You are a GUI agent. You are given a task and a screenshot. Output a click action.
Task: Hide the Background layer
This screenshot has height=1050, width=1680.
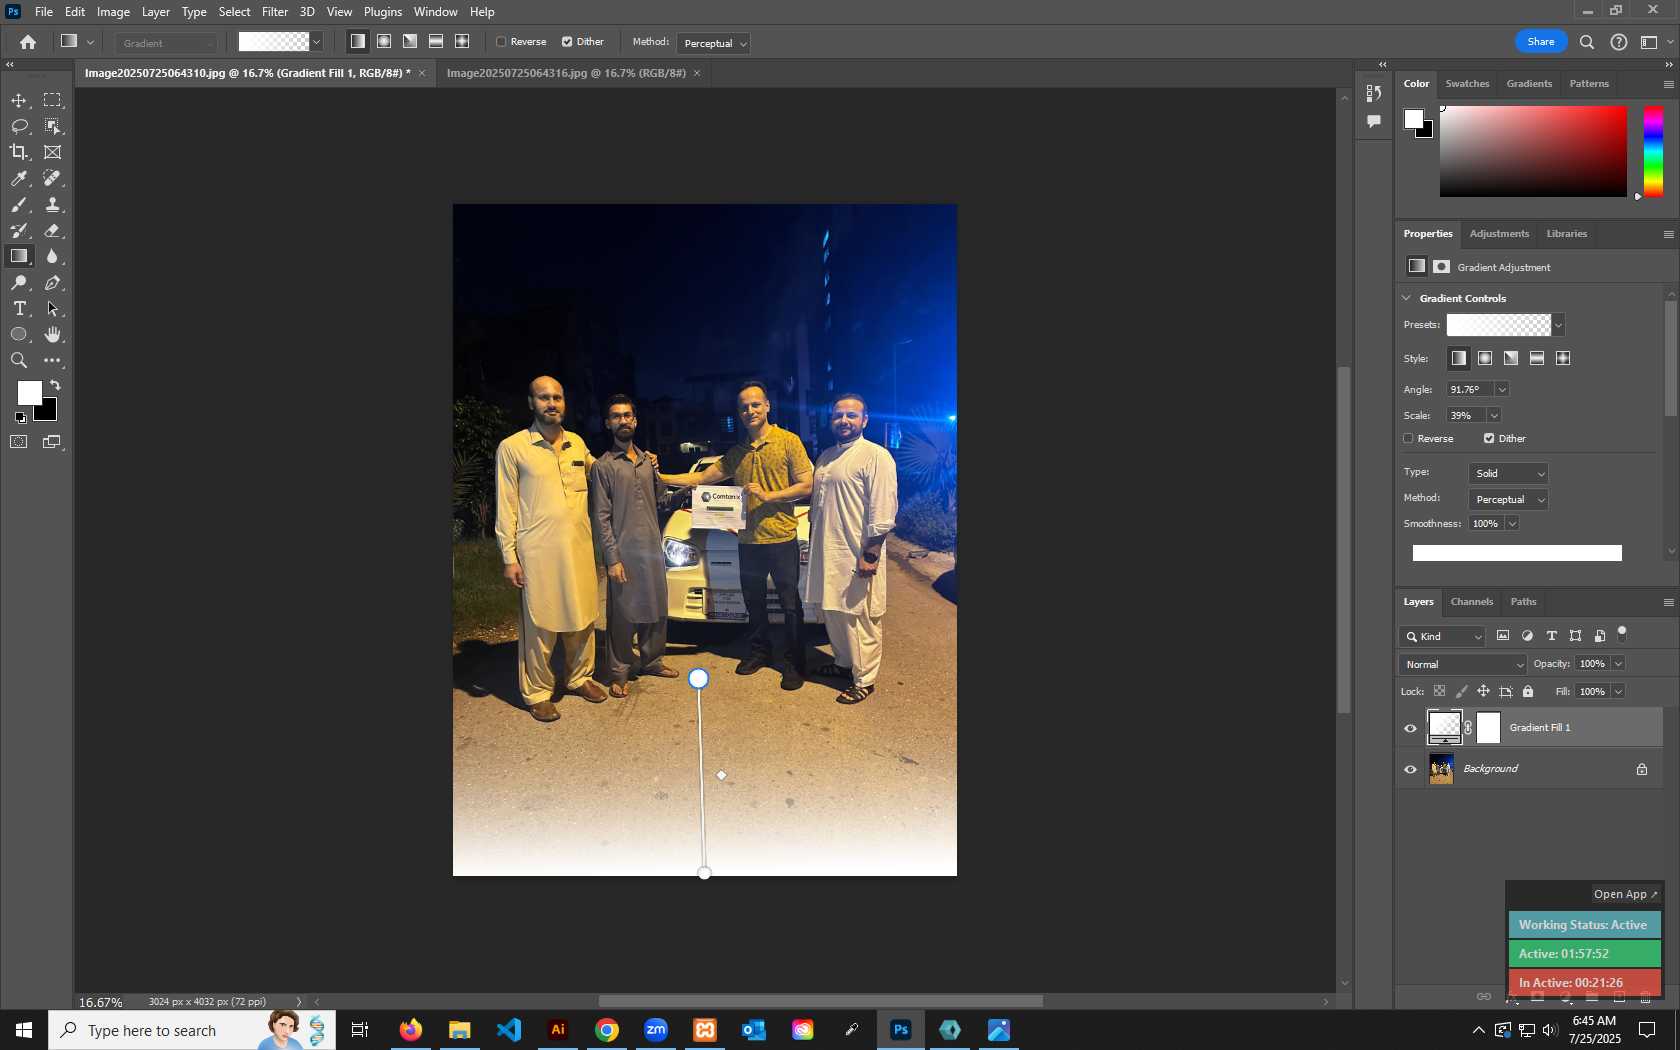click(x=1411, y=769)
